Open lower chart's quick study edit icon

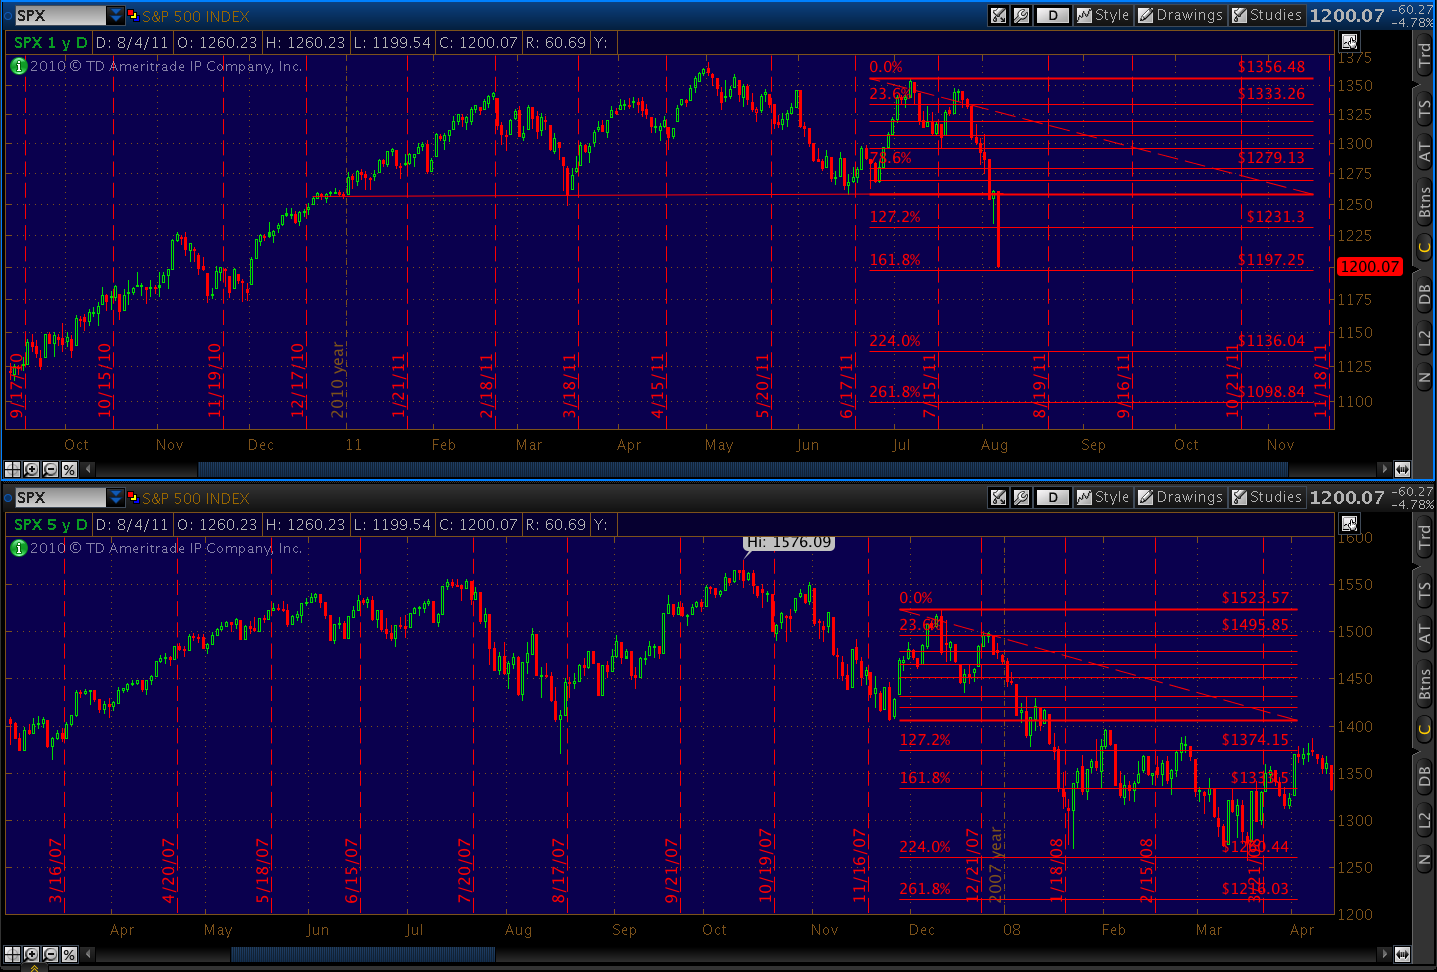click(x=998, y=497)
